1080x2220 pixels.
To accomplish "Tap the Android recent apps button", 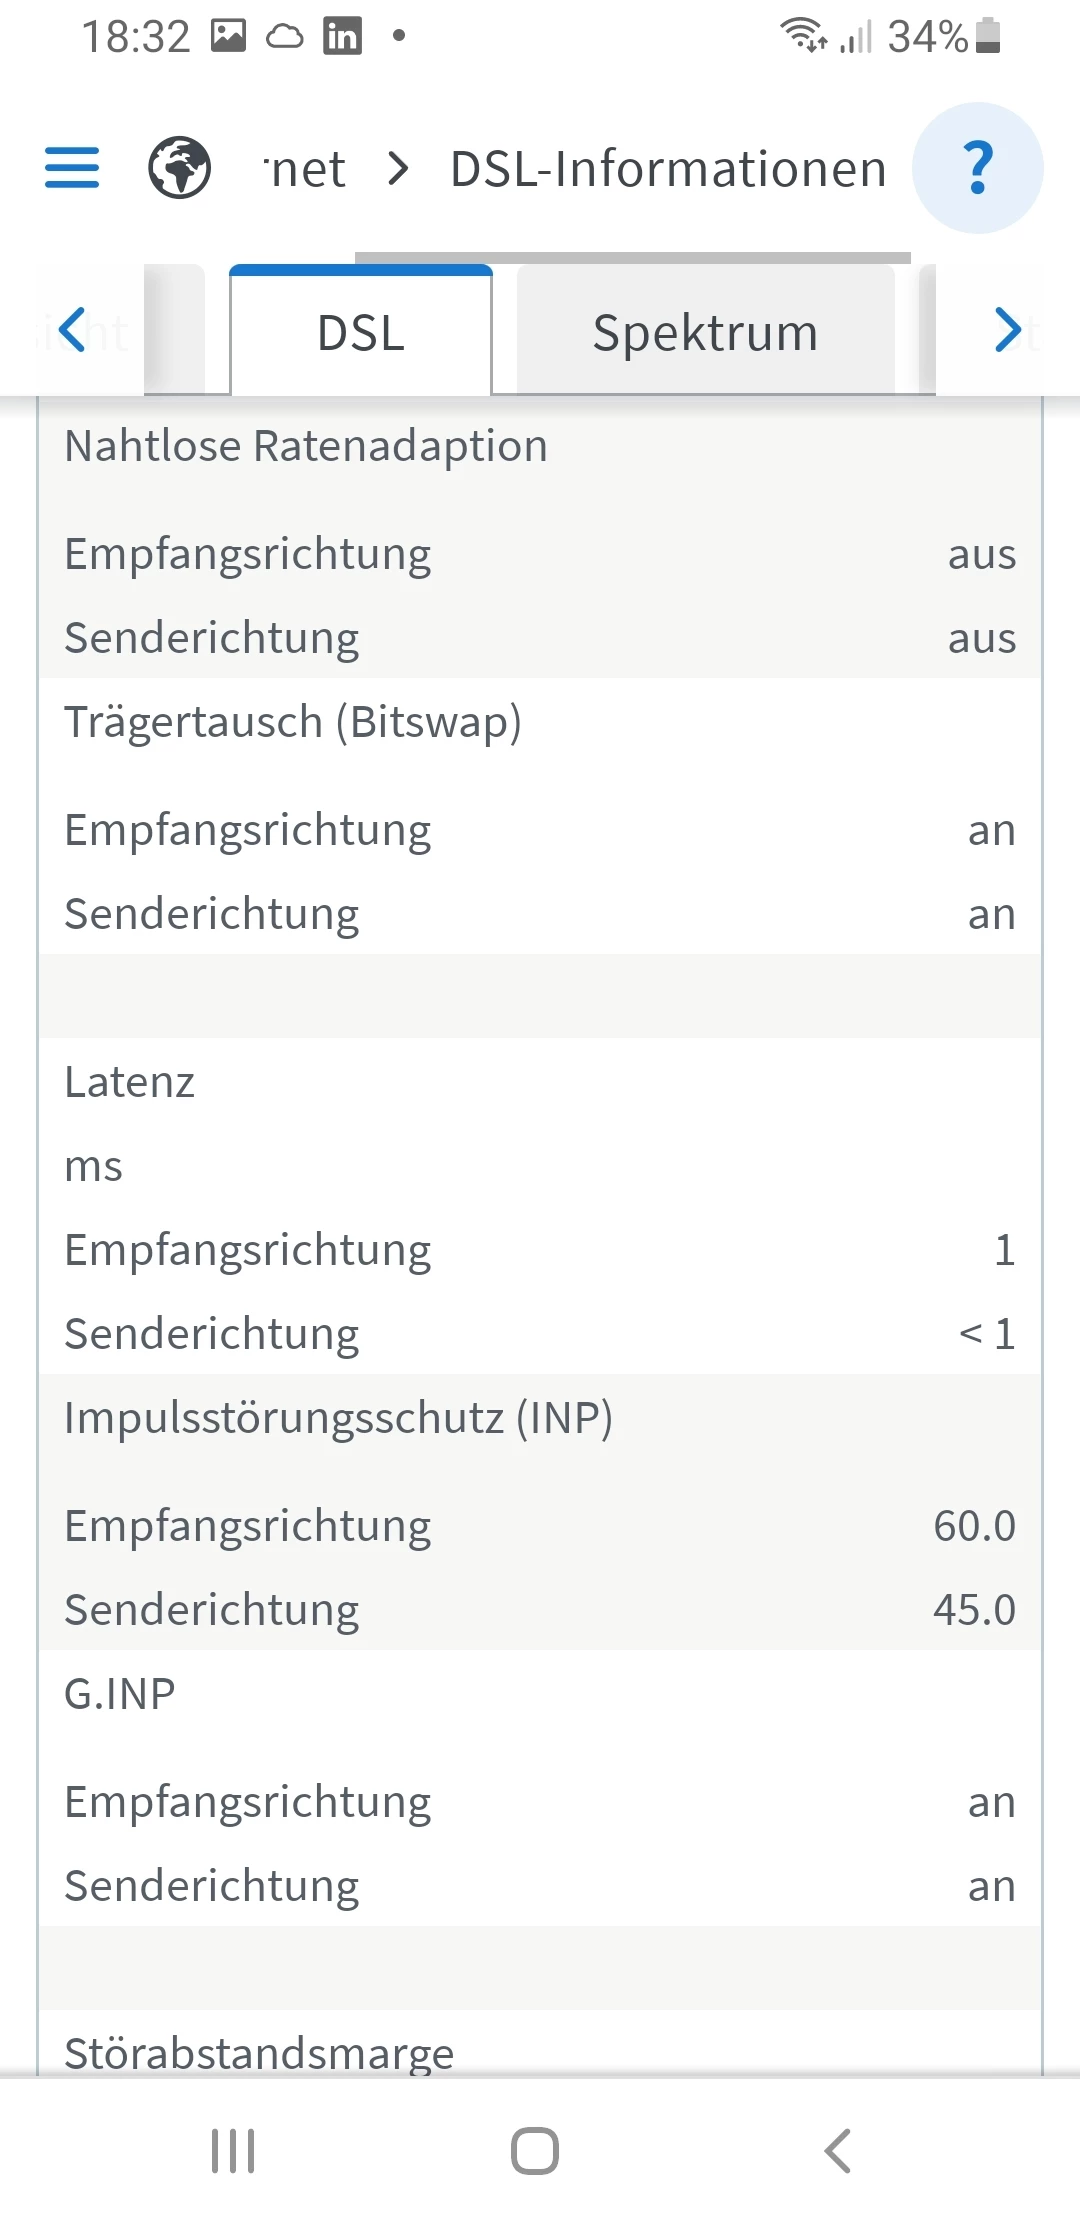I will click(x=233, y=2150).
